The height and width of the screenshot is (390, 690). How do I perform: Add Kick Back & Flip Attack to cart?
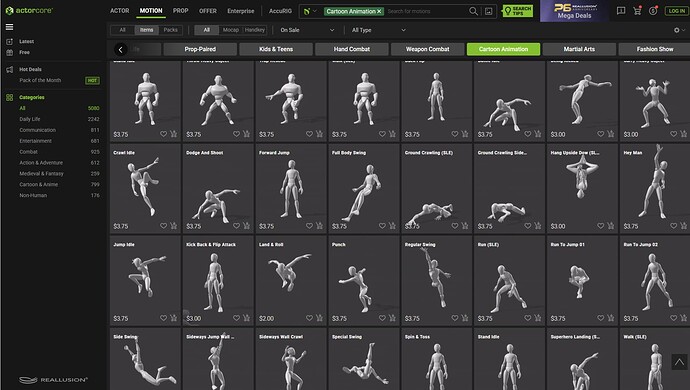tap(246, 318)
